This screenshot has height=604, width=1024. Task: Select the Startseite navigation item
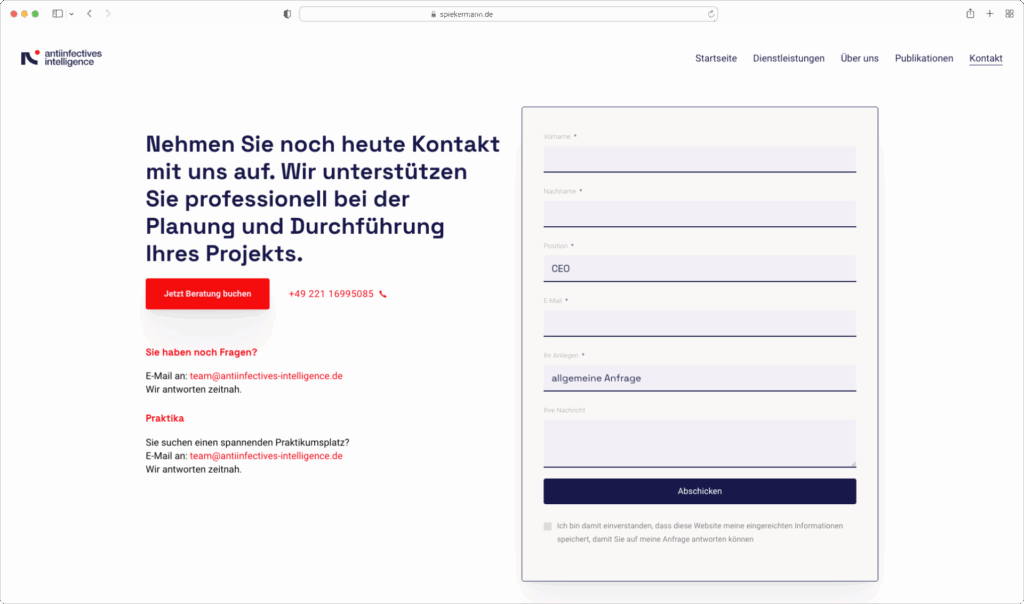tap(715, 58)
